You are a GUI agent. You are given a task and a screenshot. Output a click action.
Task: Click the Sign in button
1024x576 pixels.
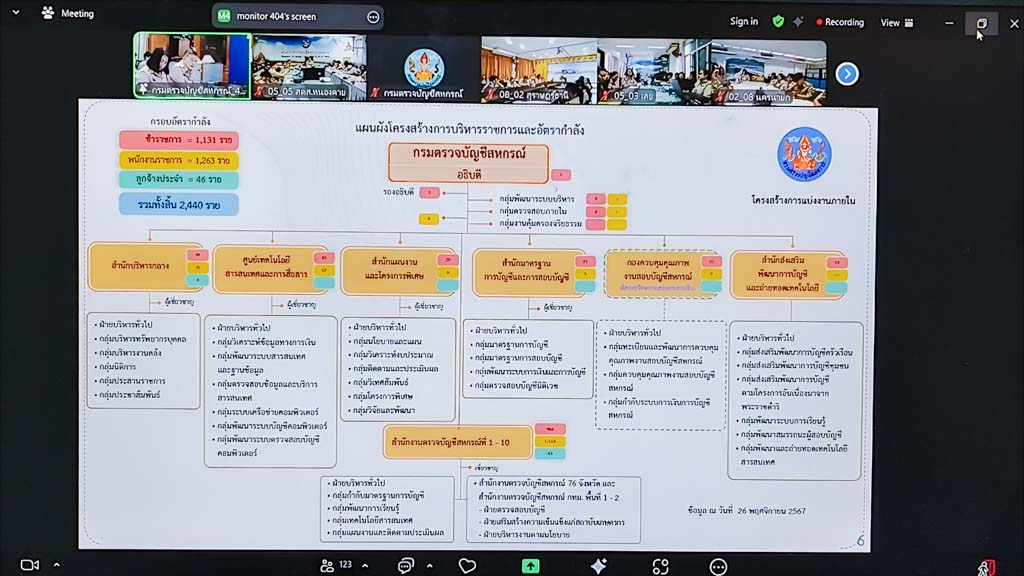(x=744, y=22)
